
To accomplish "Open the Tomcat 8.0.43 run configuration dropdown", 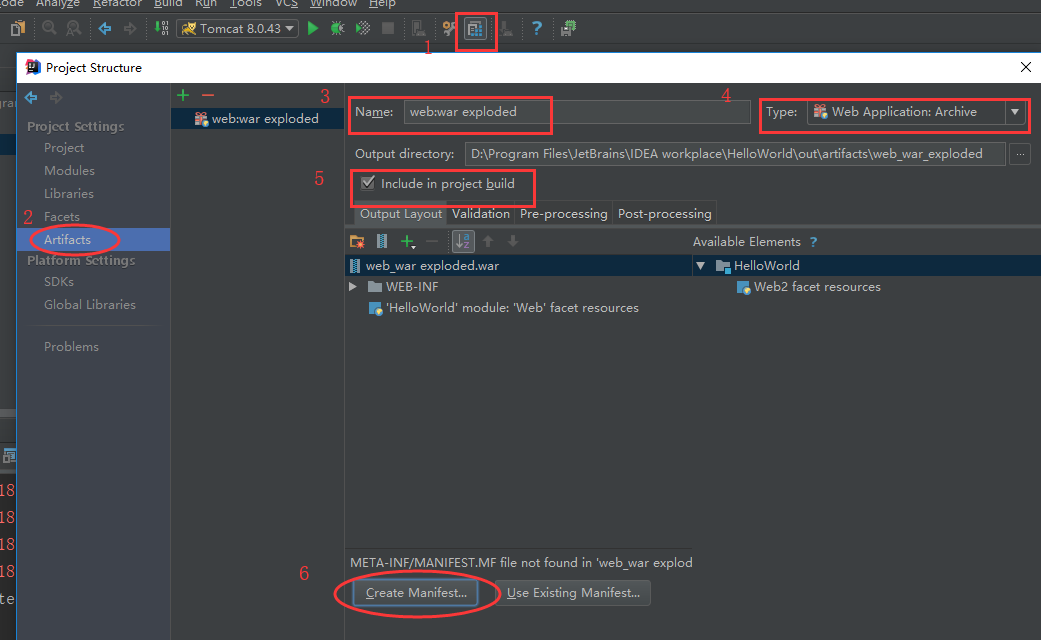I will pos(237,29).
